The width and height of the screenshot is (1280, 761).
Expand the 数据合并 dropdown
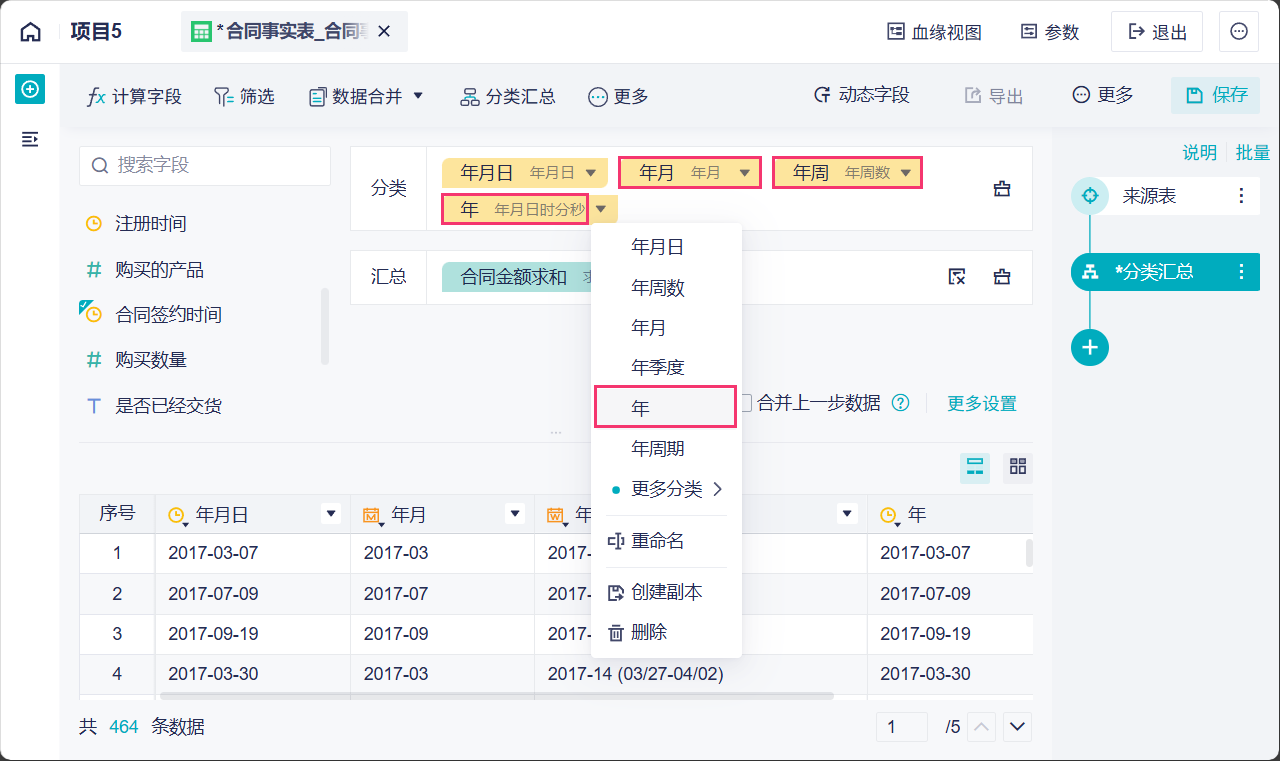point(419,96)
